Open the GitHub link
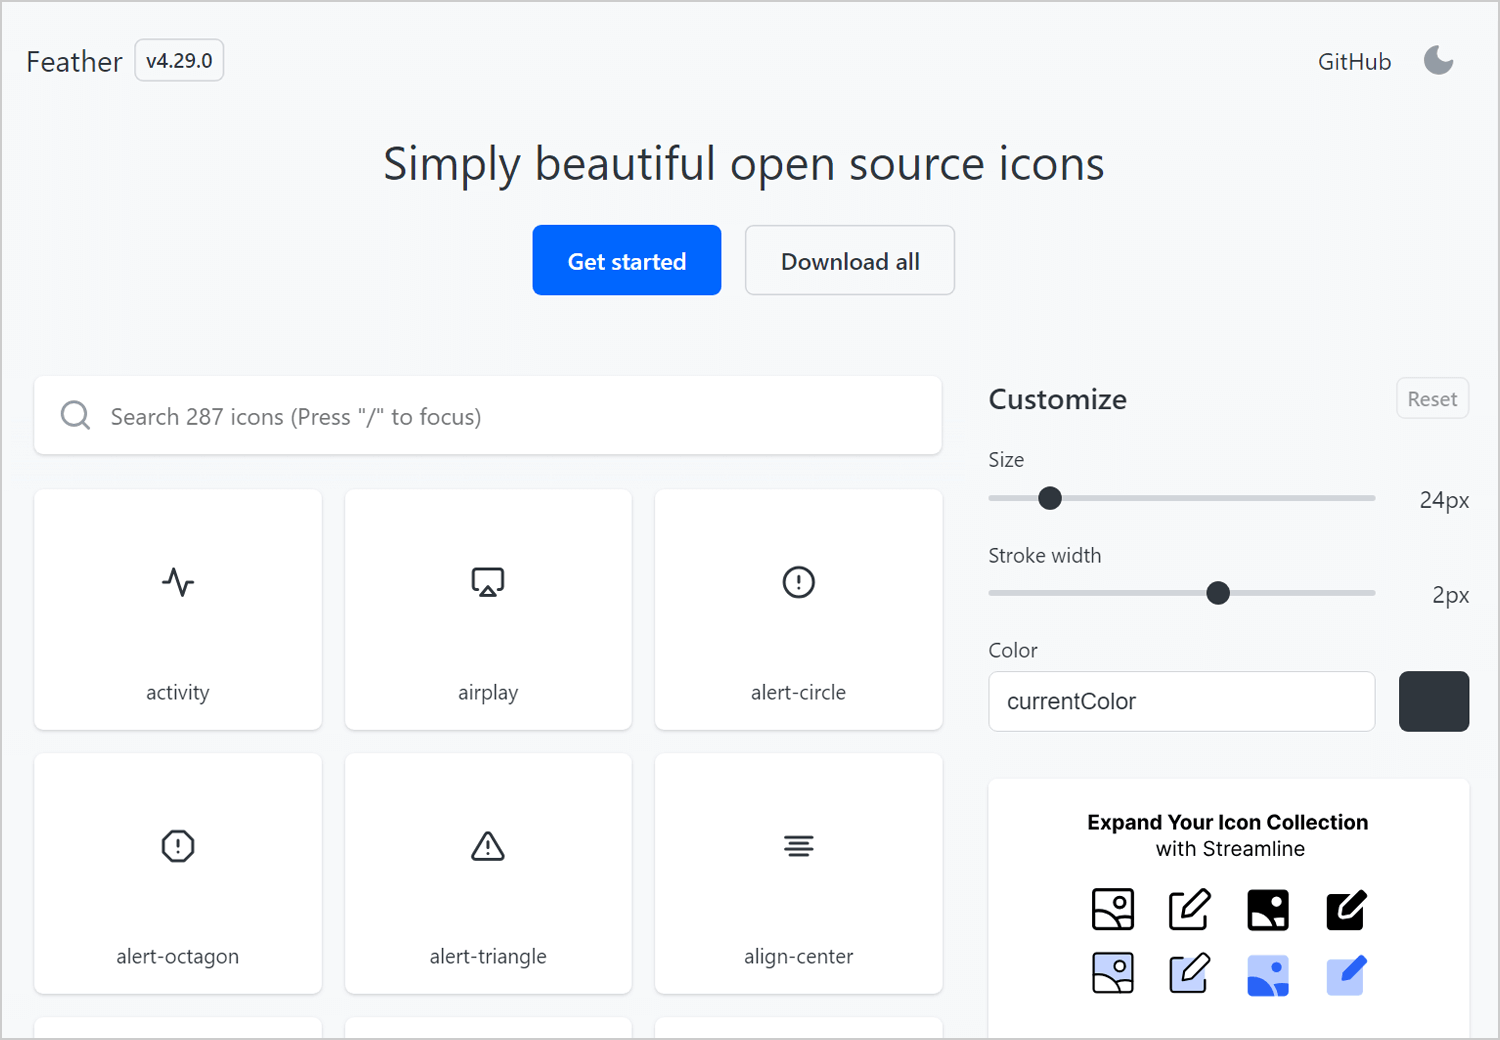The image size is (1500, 1040). coord(1354,62)
